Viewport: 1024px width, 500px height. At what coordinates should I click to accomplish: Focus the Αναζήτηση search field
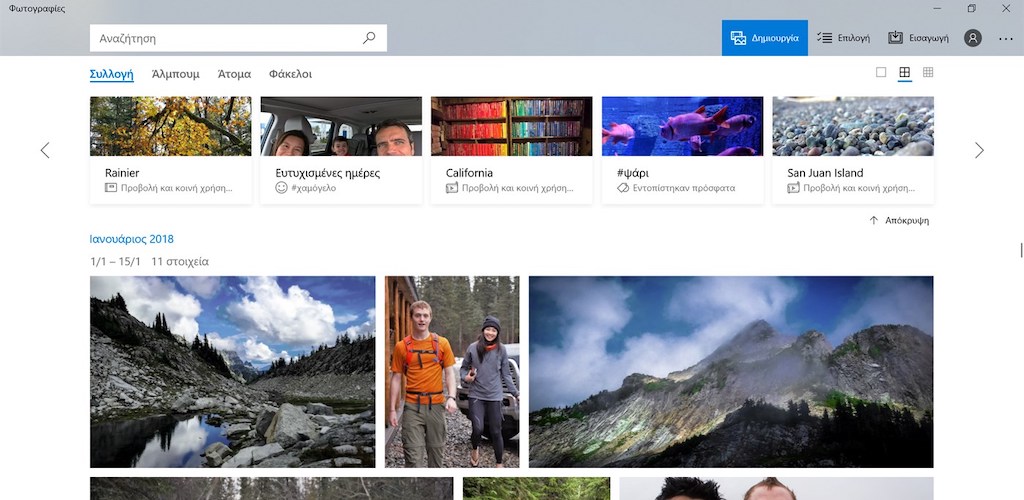(225, 38)
